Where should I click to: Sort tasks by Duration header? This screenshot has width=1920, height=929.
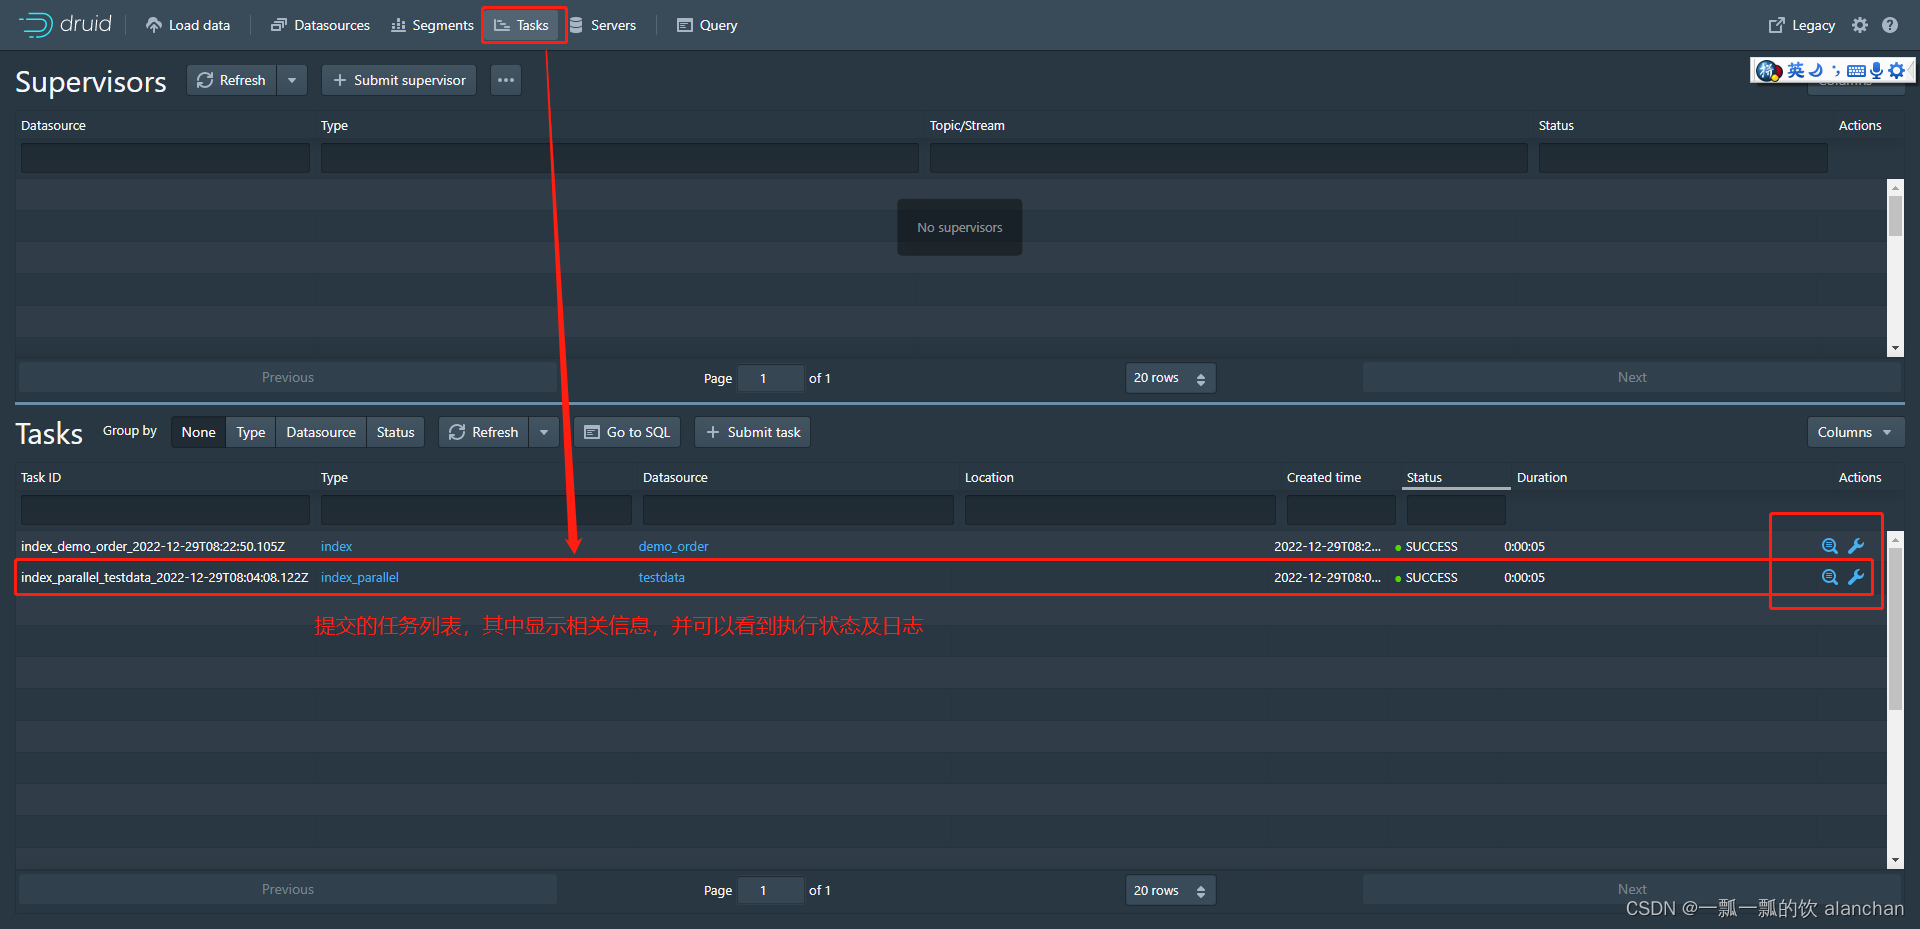tap(1542, 477)
